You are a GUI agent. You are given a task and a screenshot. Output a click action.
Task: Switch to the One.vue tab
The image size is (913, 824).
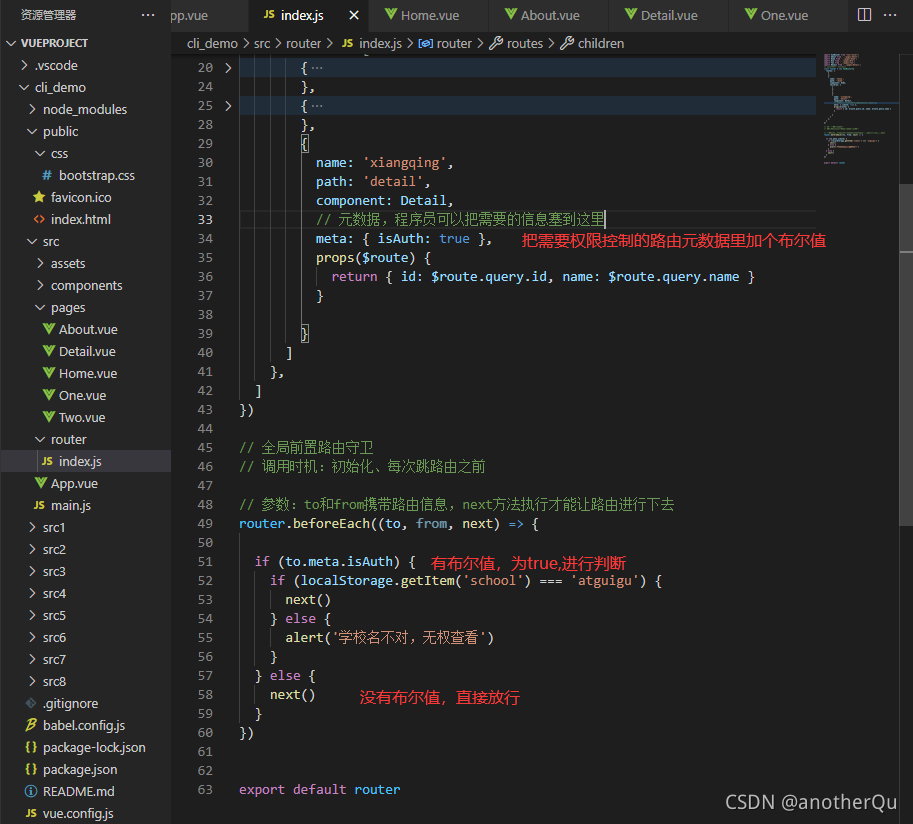(788, 16)
